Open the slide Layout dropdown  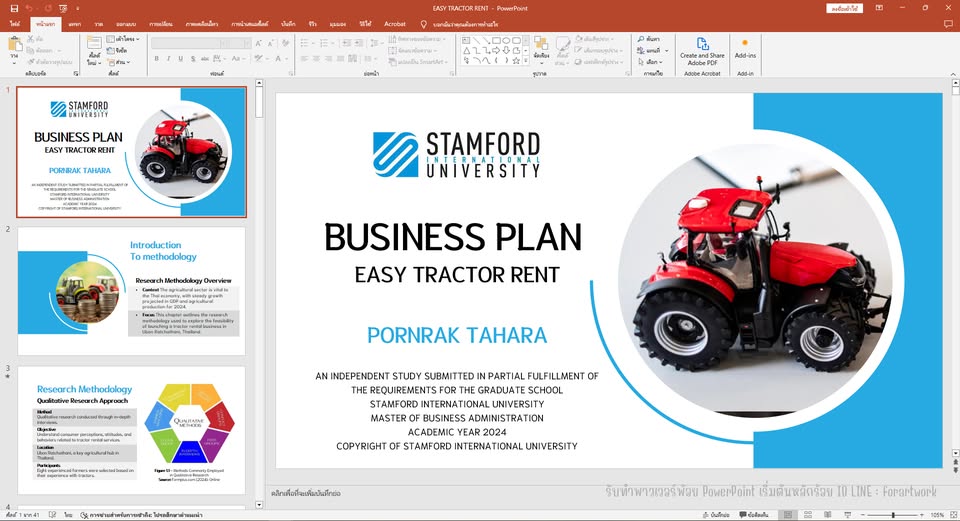(x=124, y=39)
